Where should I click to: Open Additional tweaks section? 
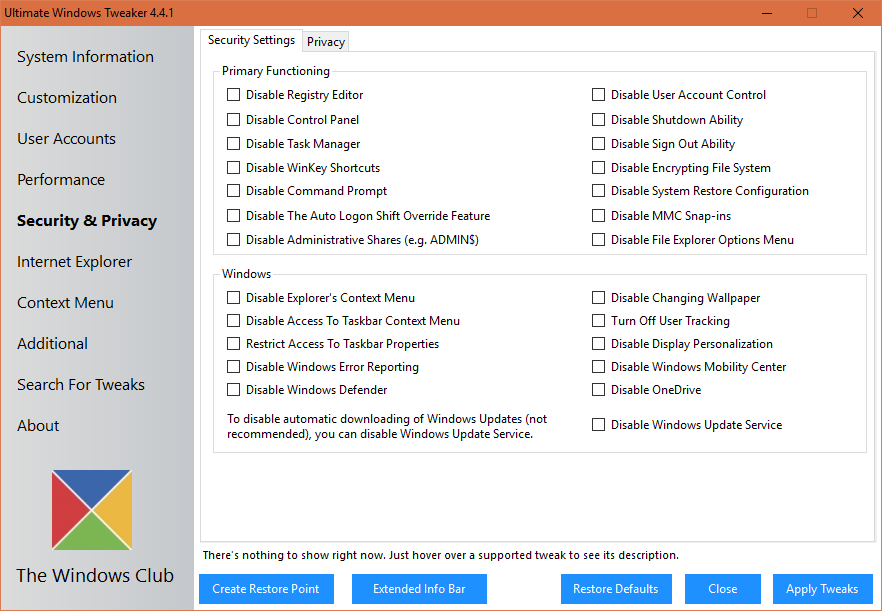coord(52,344)
